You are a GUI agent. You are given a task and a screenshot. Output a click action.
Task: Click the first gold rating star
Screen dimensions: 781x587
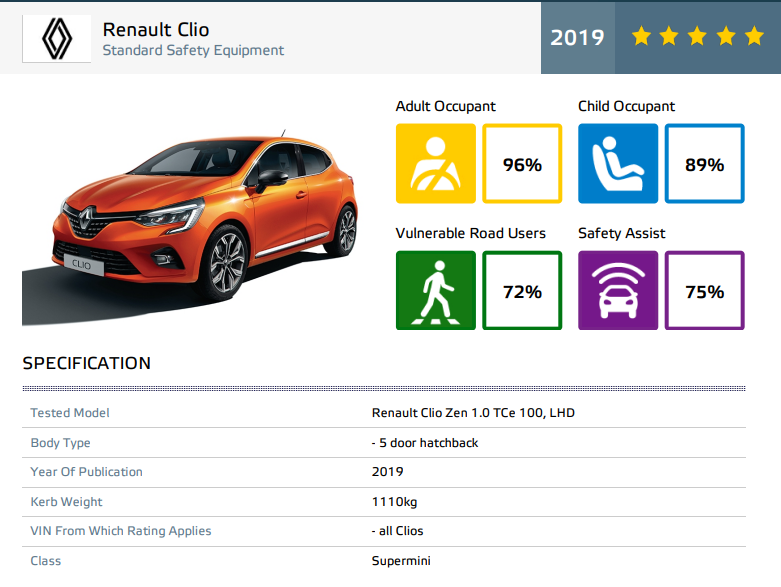641,36
